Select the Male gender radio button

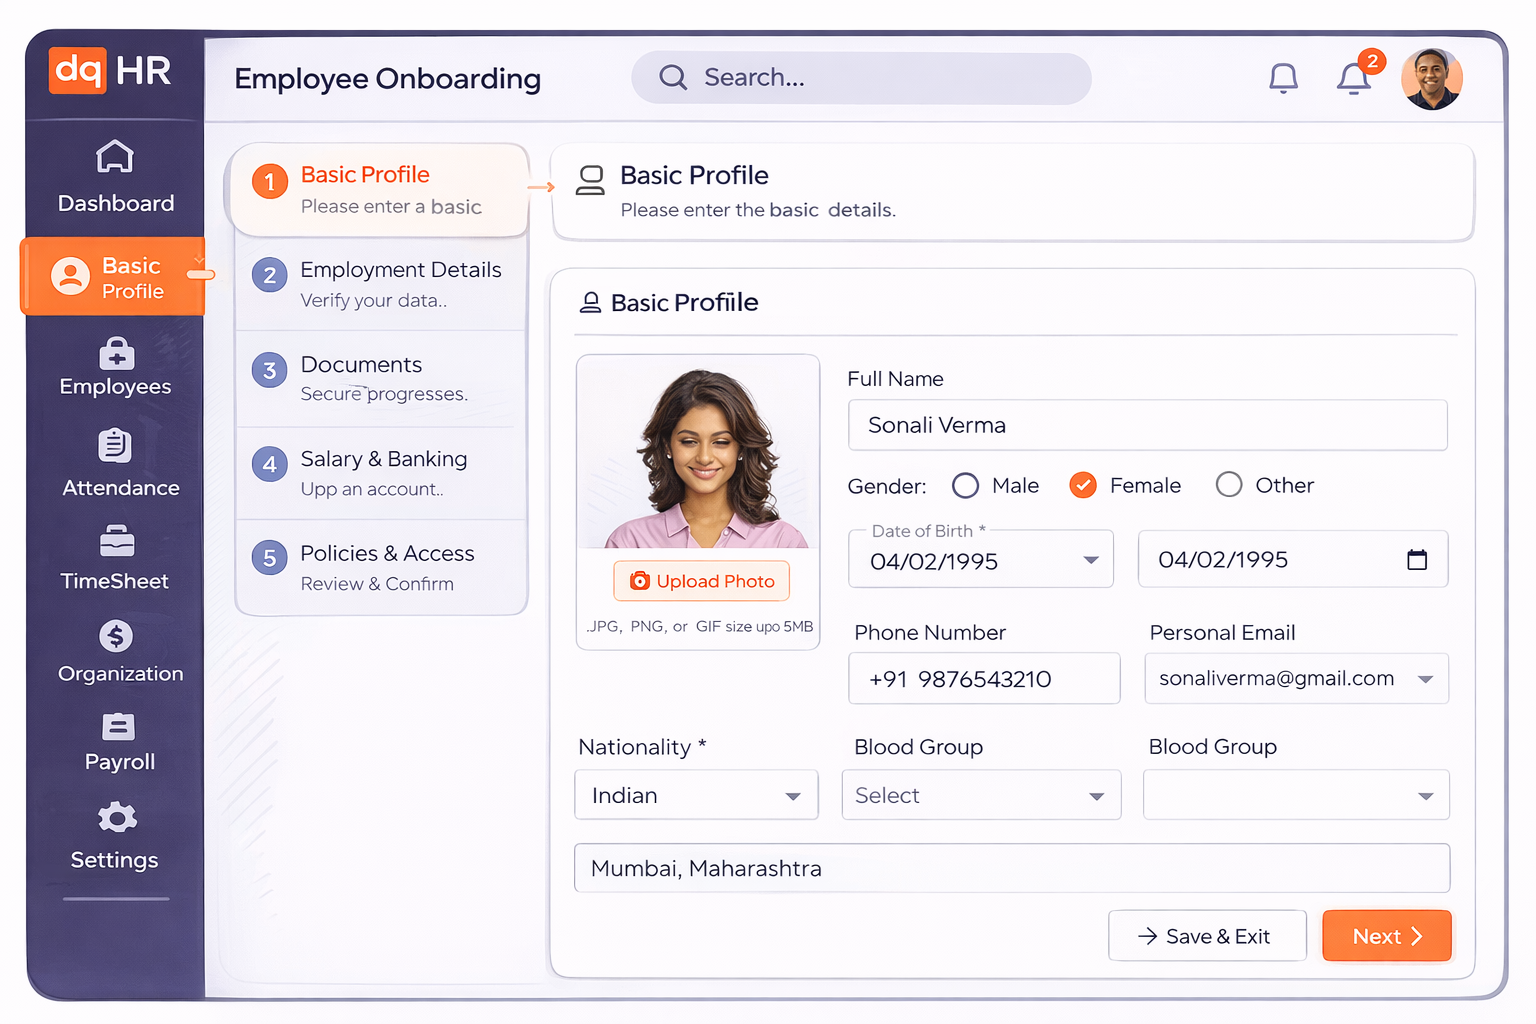click(964, 485)
